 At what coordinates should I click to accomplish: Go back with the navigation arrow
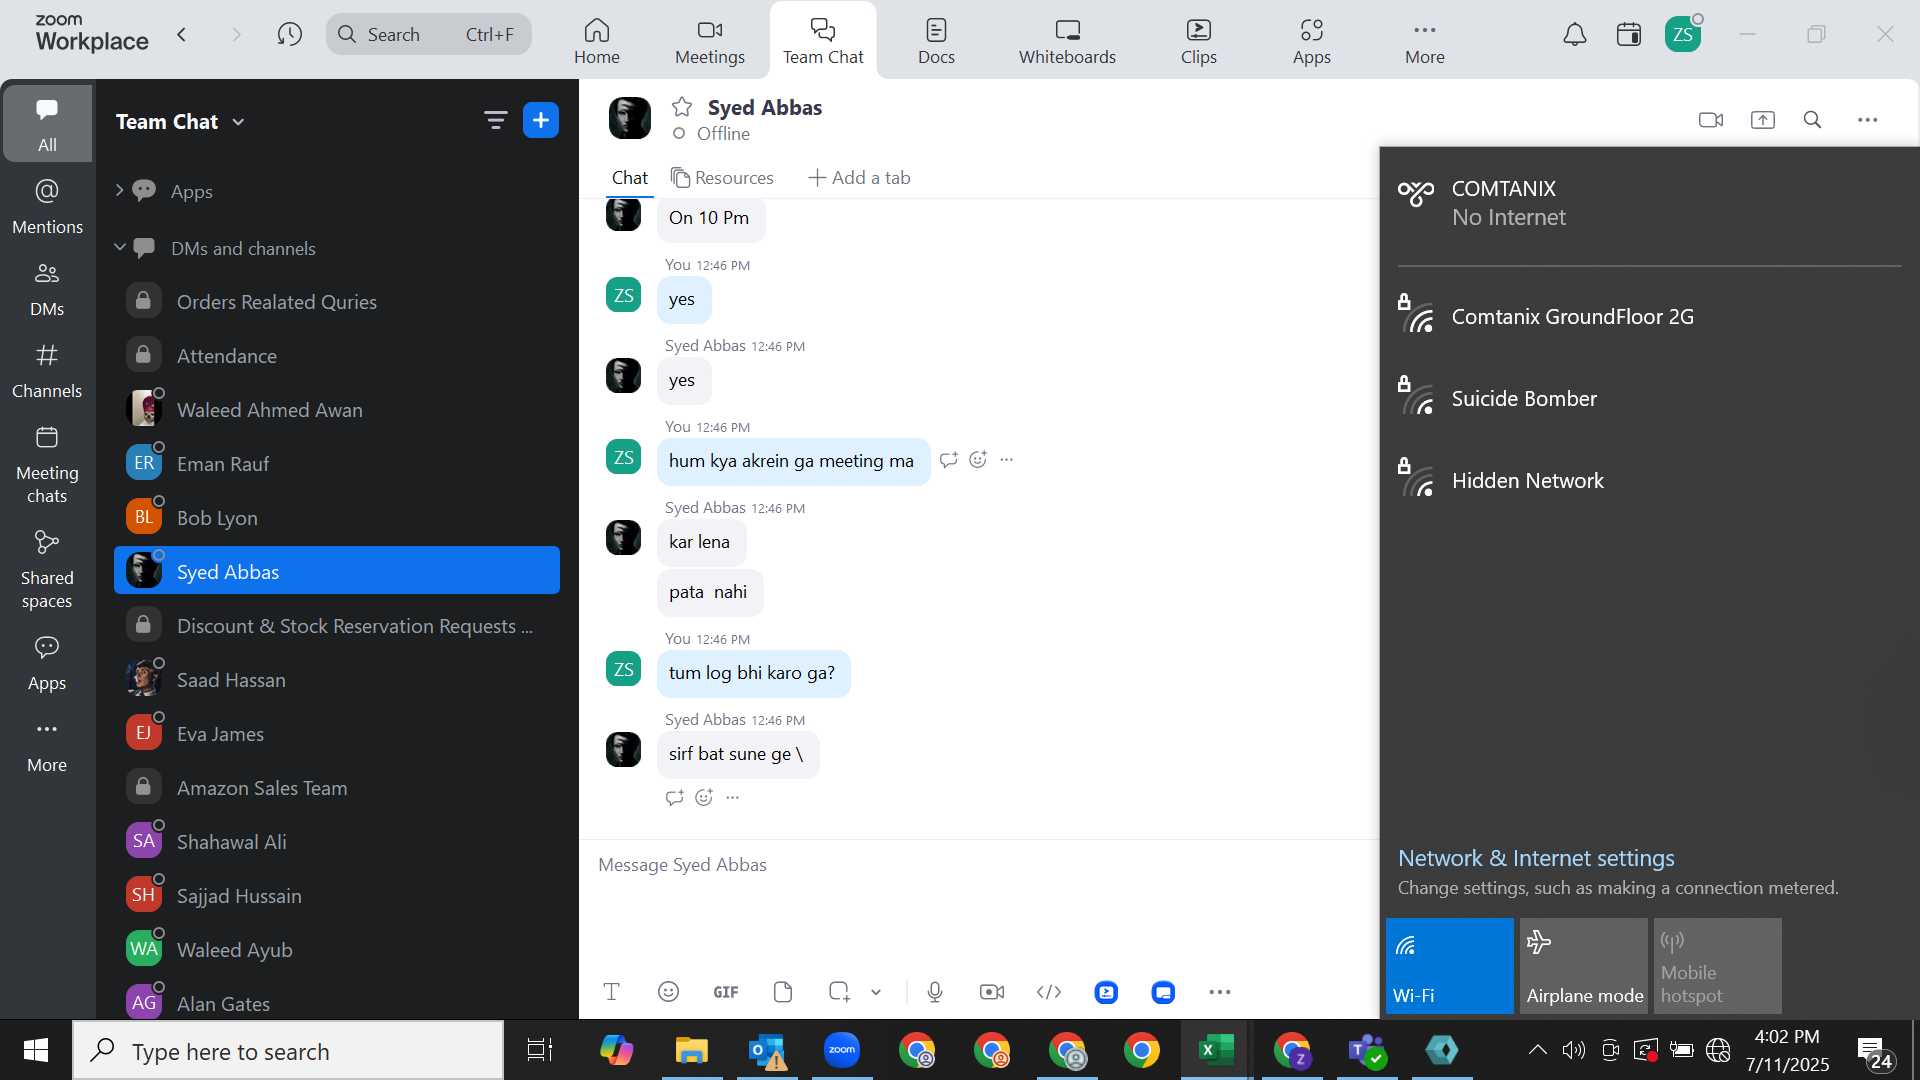click(182, 35)
